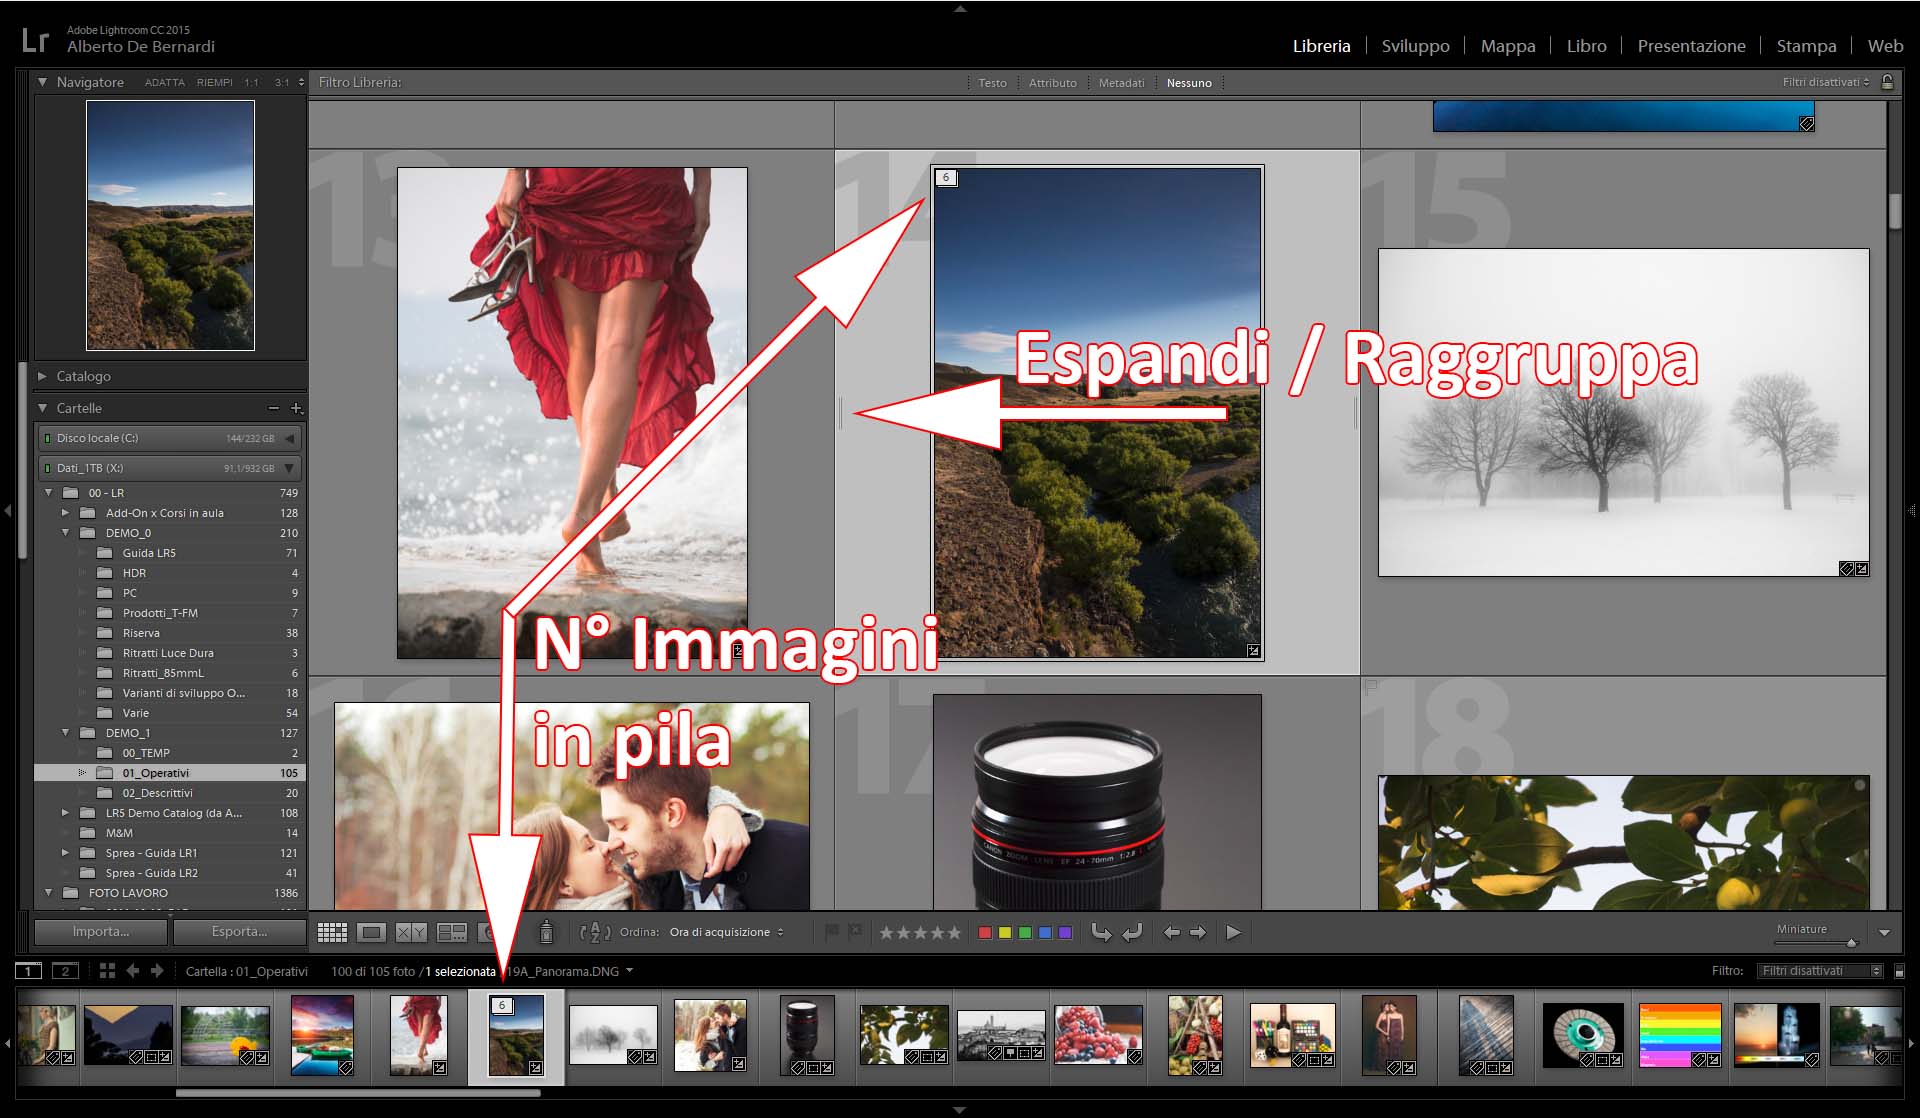1920x1118 pixels.
Task: Enable secondary display window 2
Action: click(65, 971)
